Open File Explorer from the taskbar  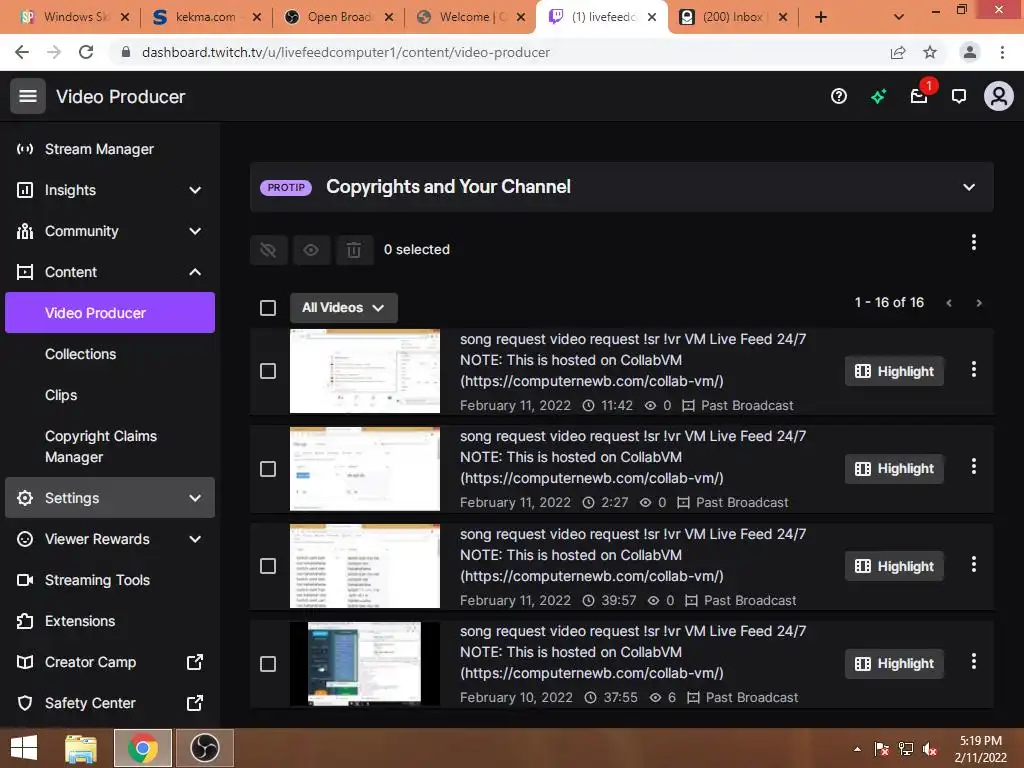pos(81,748)
